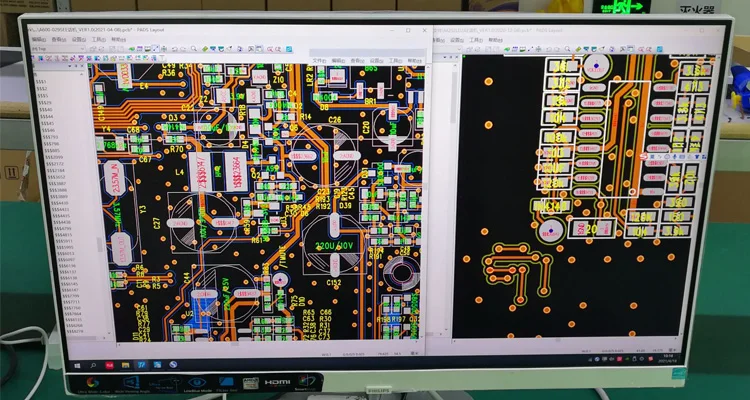750x400 pixels.
Task: Open 查看 menu in left window's top menu bar
Action: (59, 40)
